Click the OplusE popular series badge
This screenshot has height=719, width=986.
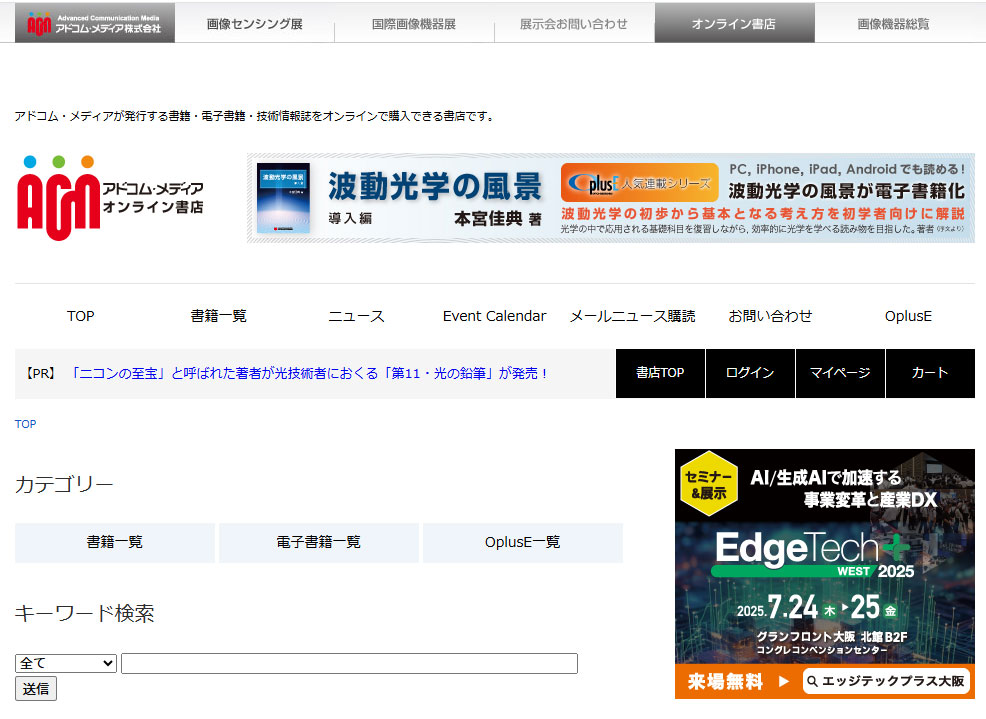click(639, 183)
